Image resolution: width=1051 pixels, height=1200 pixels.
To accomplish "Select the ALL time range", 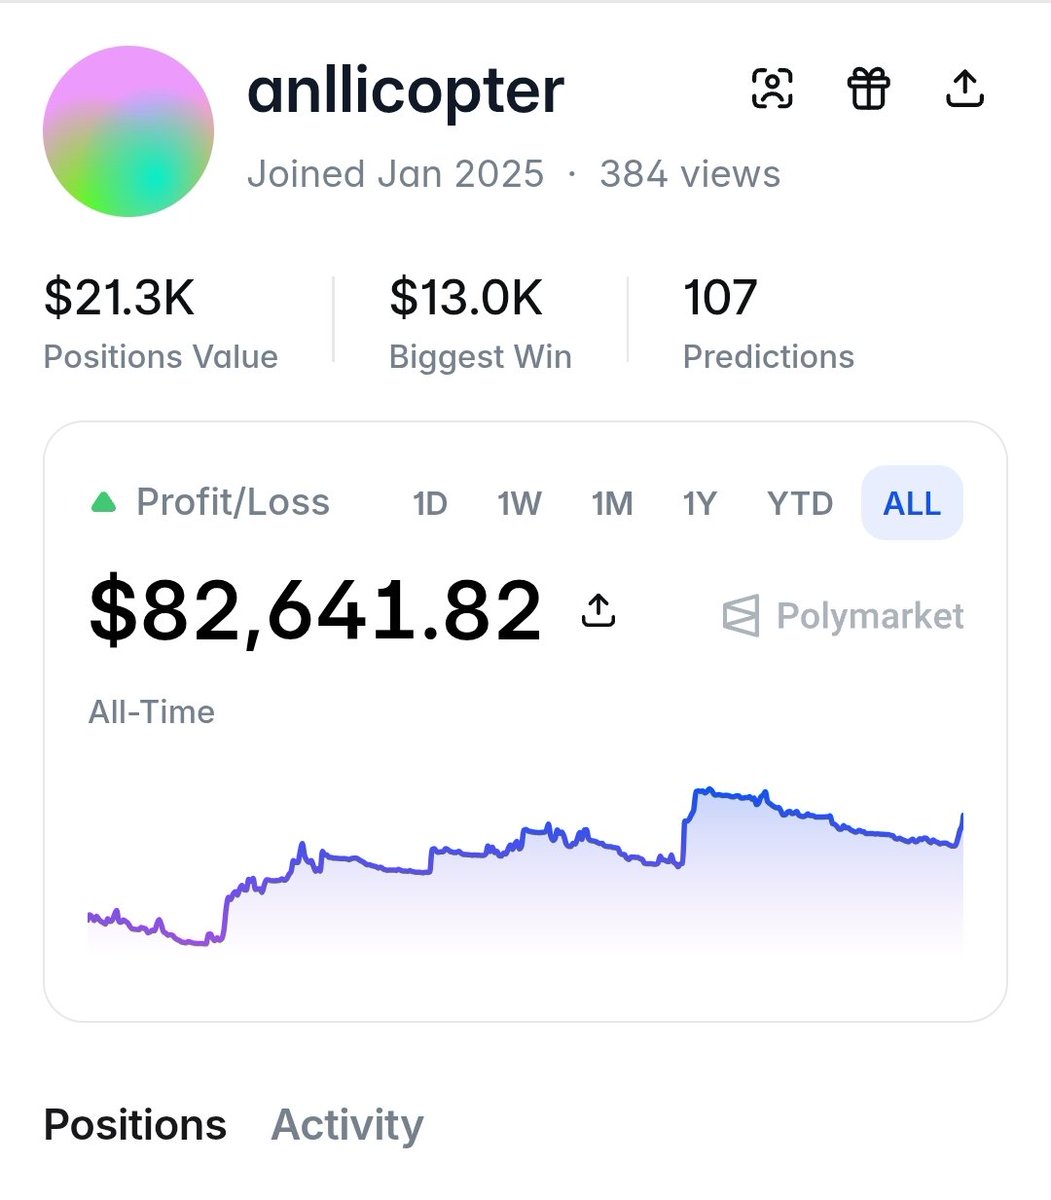I will (912, 503).
